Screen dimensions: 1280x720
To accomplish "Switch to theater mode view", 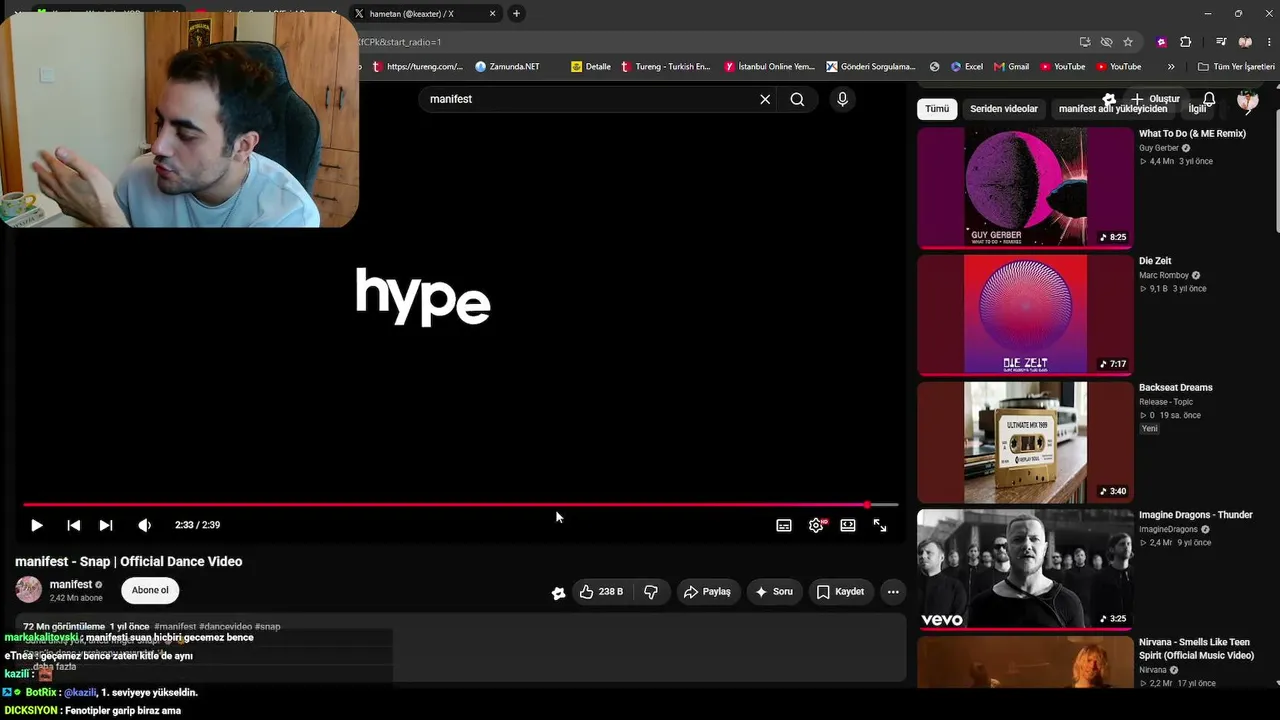I will 848,525.
